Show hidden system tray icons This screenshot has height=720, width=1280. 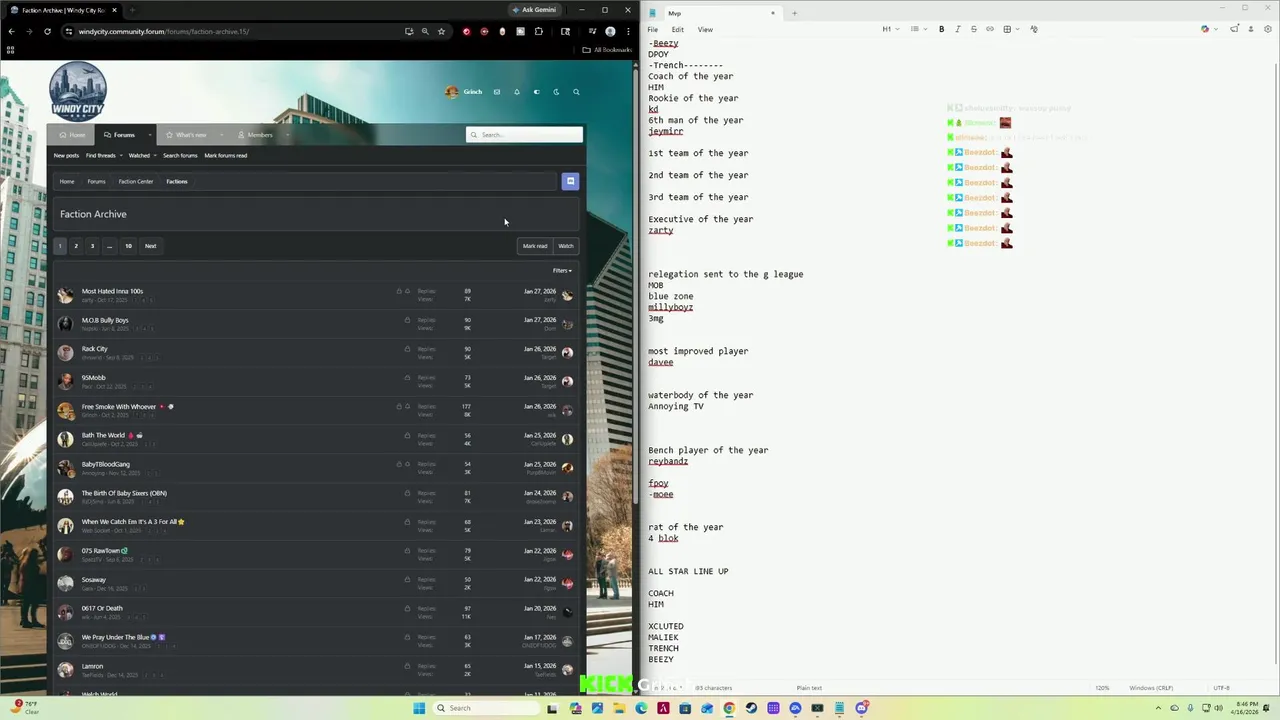point(1159,708)
